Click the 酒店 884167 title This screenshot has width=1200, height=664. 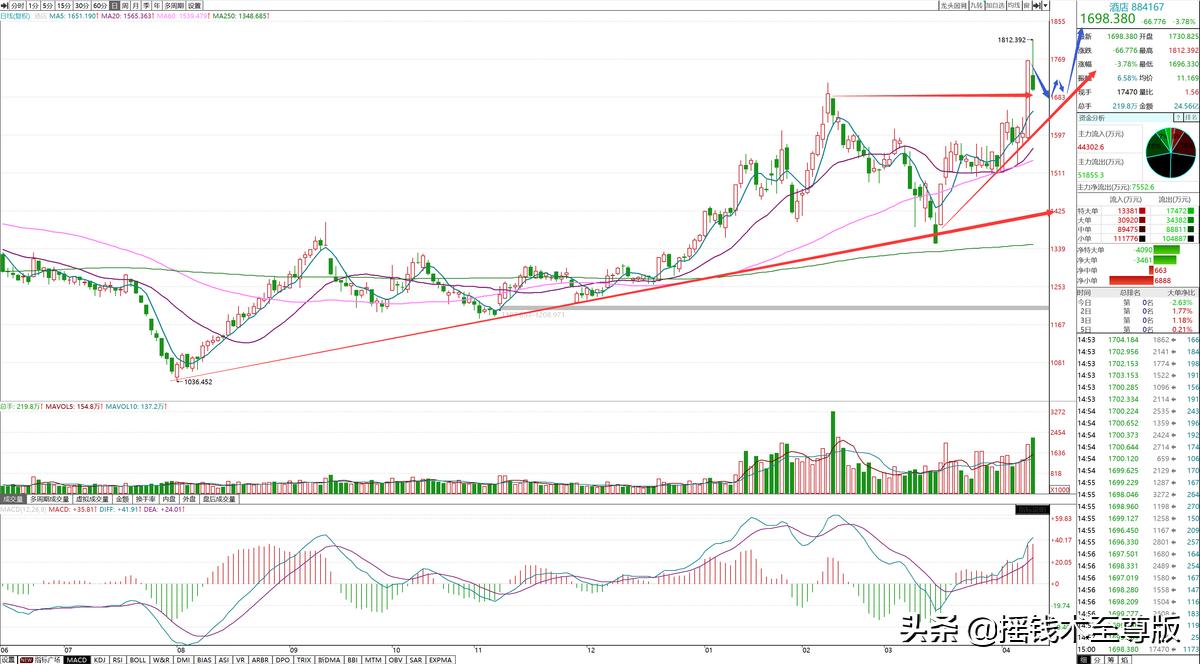[x=1137, y=7]
